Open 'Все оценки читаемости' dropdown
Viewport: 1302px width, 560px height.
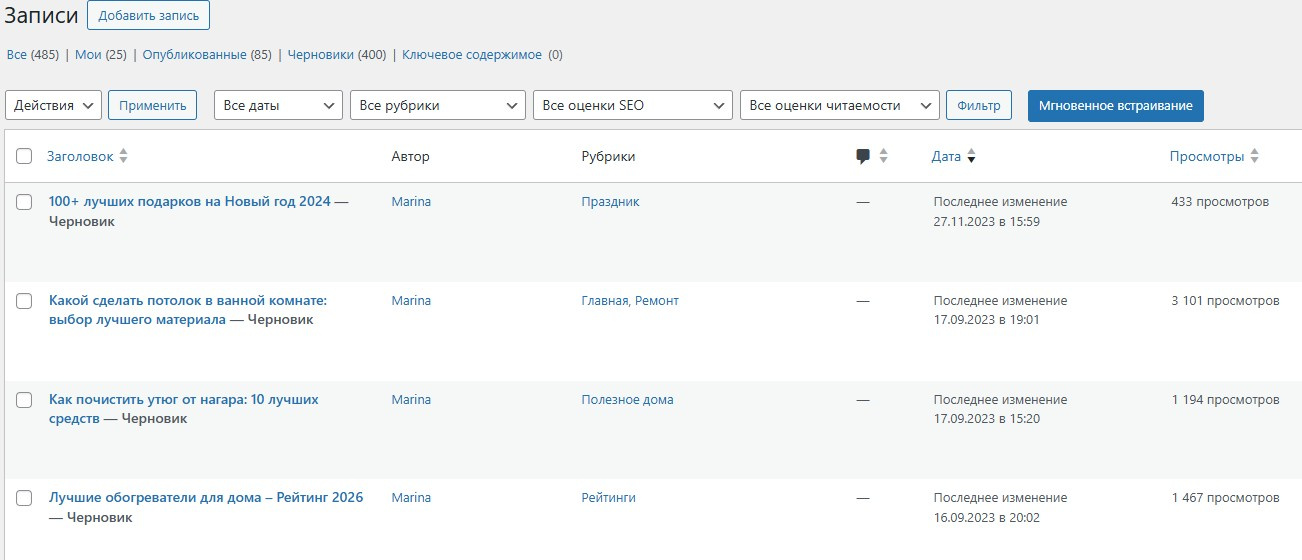click(x=839, y=105)
